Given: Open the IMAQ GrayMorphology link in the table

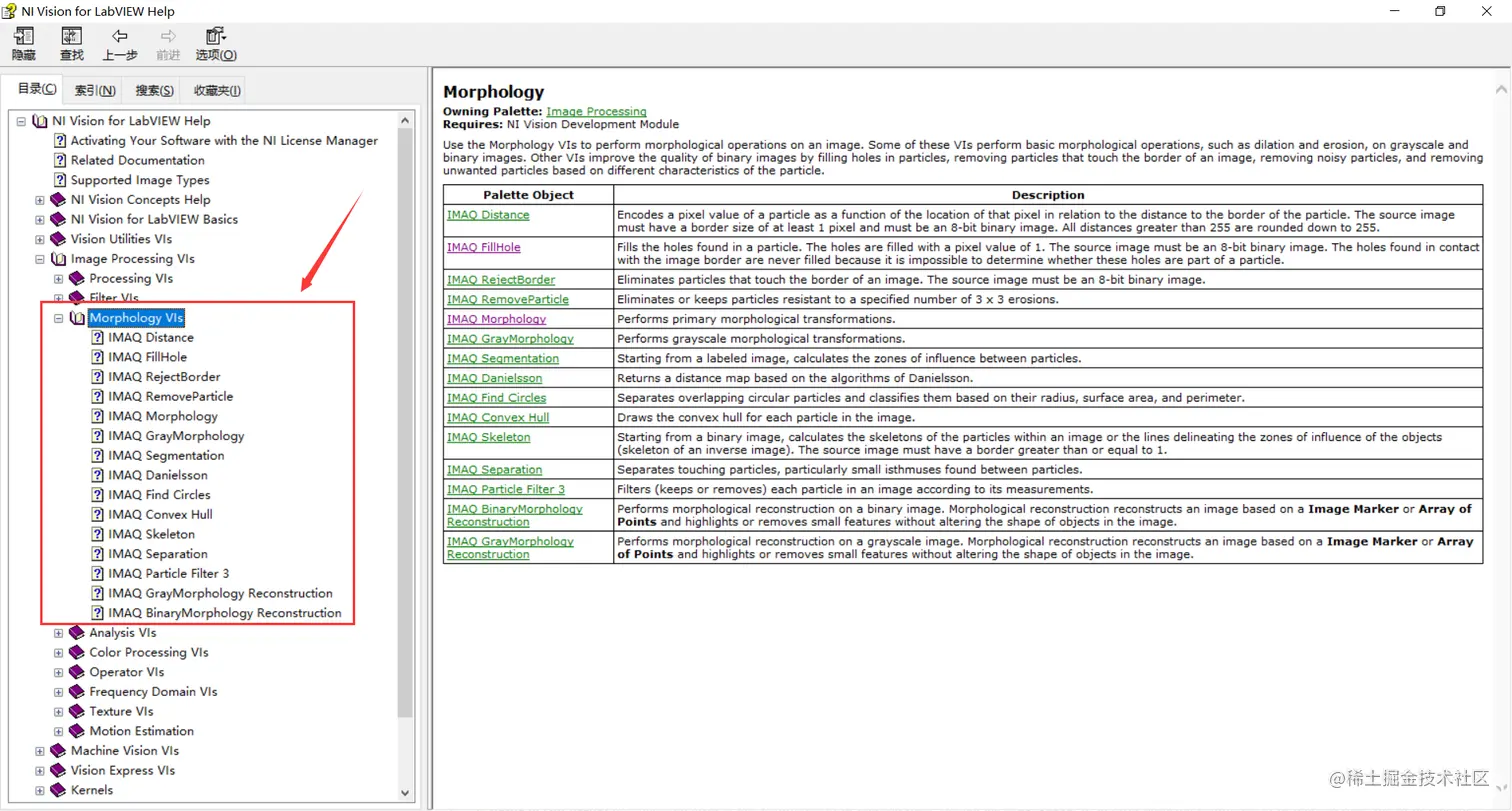Looking at the screenshot, I should tap(510, 339).
